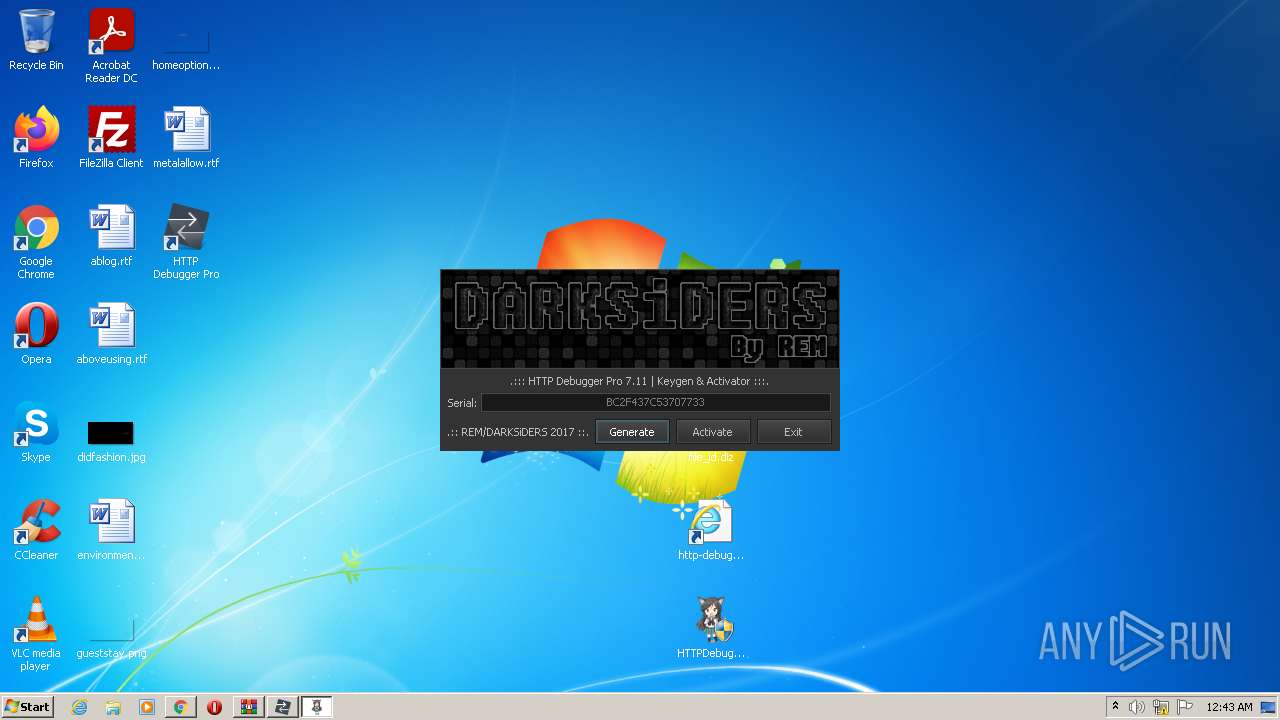This screenshot has width=1280, height=720.
Task: Open Opera from the taskbar
Action: pyautogui.click(x=214, y=707)
